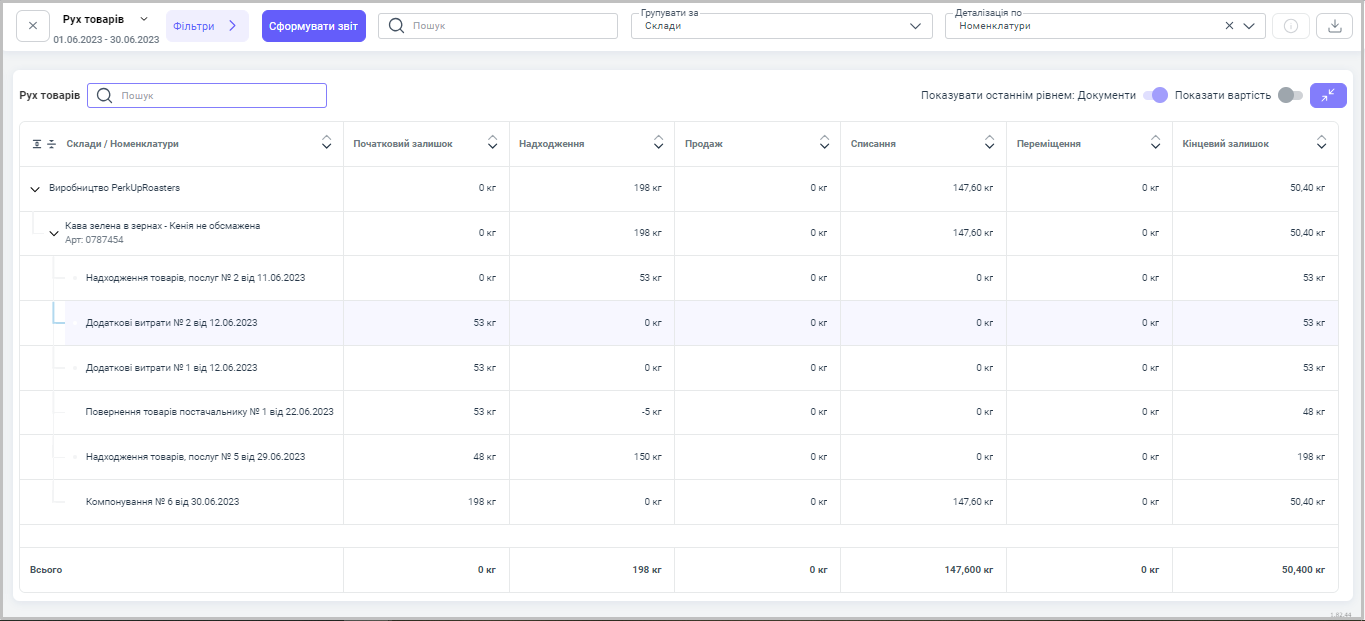
Task: Open the Групувати за dropdown
Action: point(780,26)
